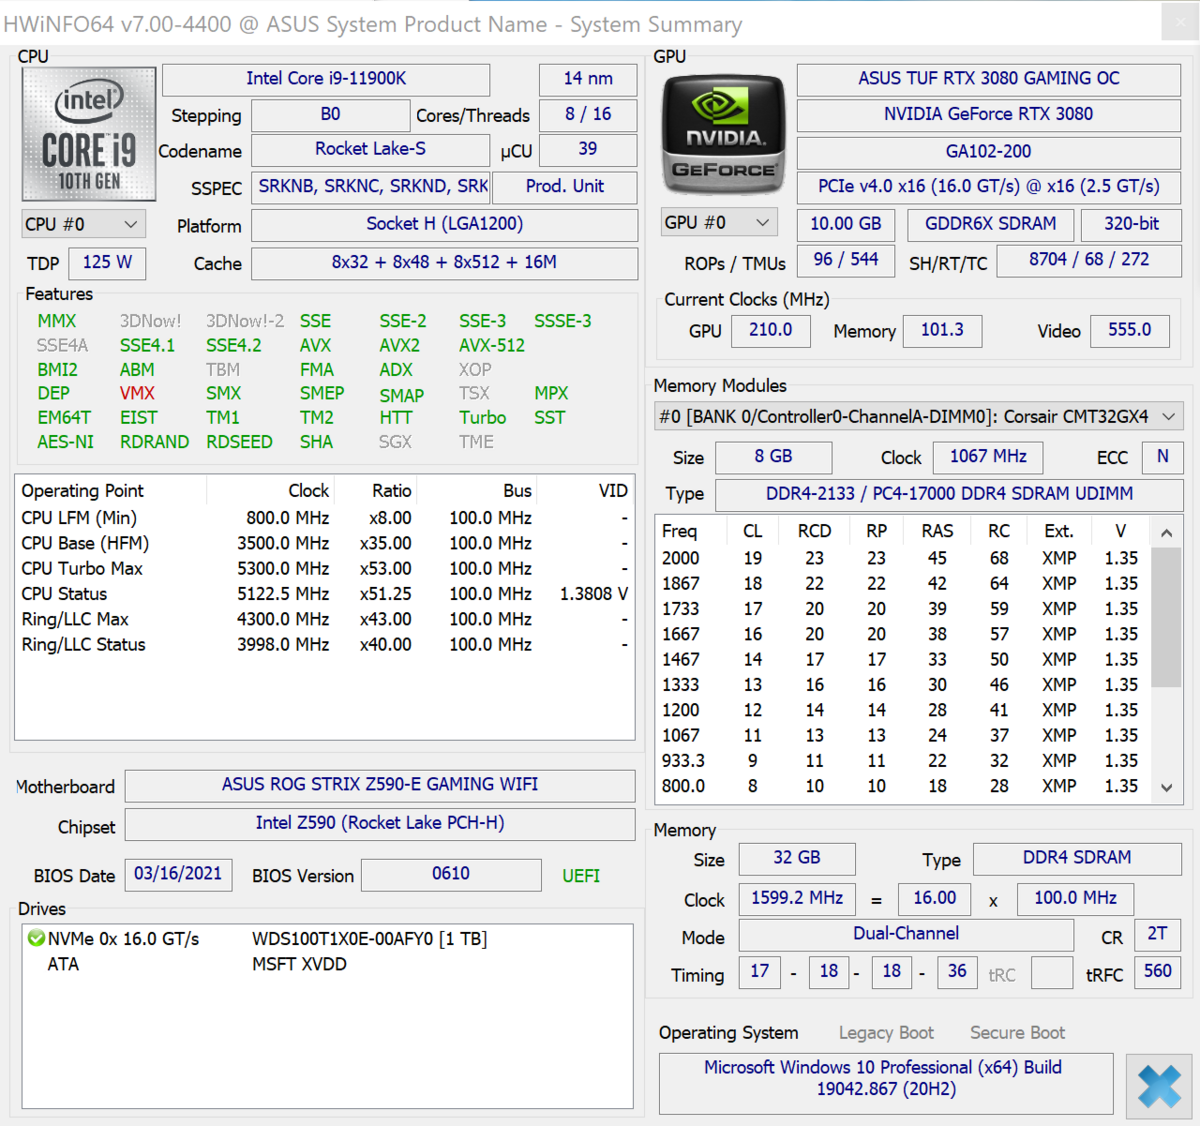Click the memory clock 1599.2 MHz field
Viewport: 1200px width, 1126px height.
[797, 899]
